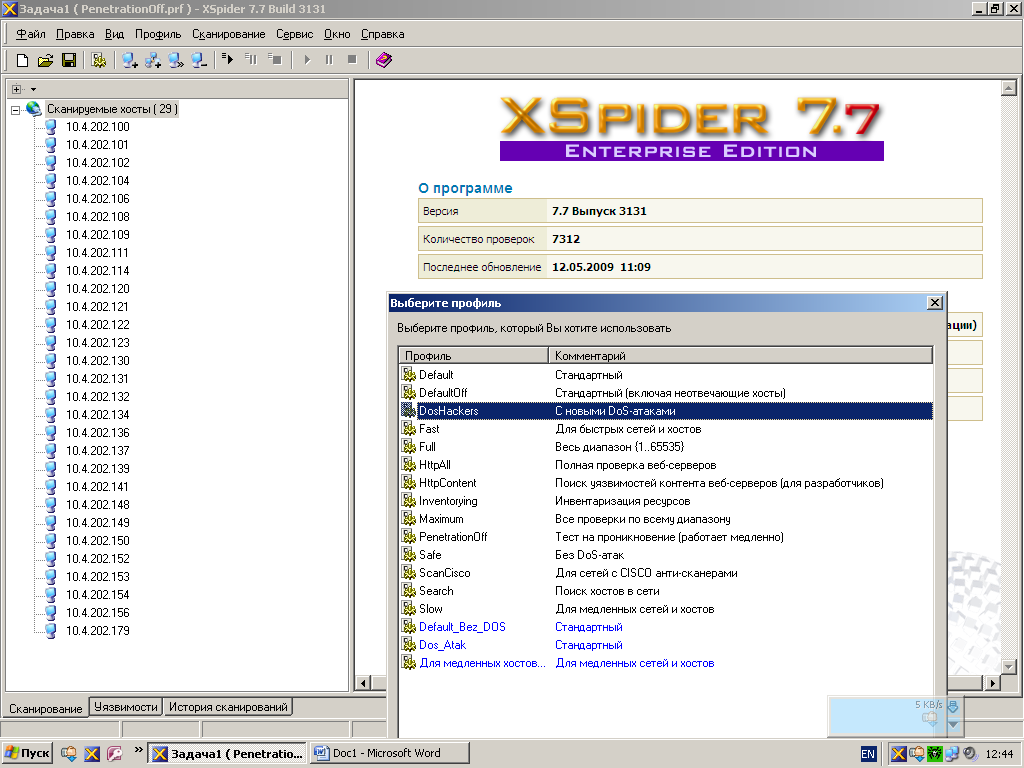Screen dimensions: 1024x768
Task: Open the help book toolbar icon
Action: click(384, 60)
